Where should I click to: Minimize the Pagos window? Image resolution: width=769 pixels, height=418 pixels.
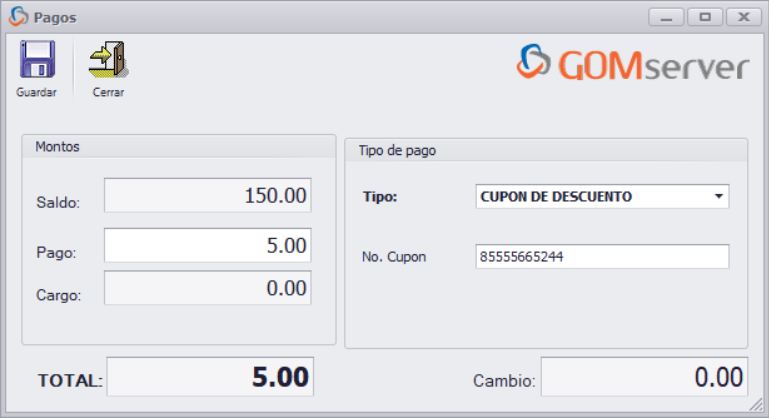click(x=666, y=17)
